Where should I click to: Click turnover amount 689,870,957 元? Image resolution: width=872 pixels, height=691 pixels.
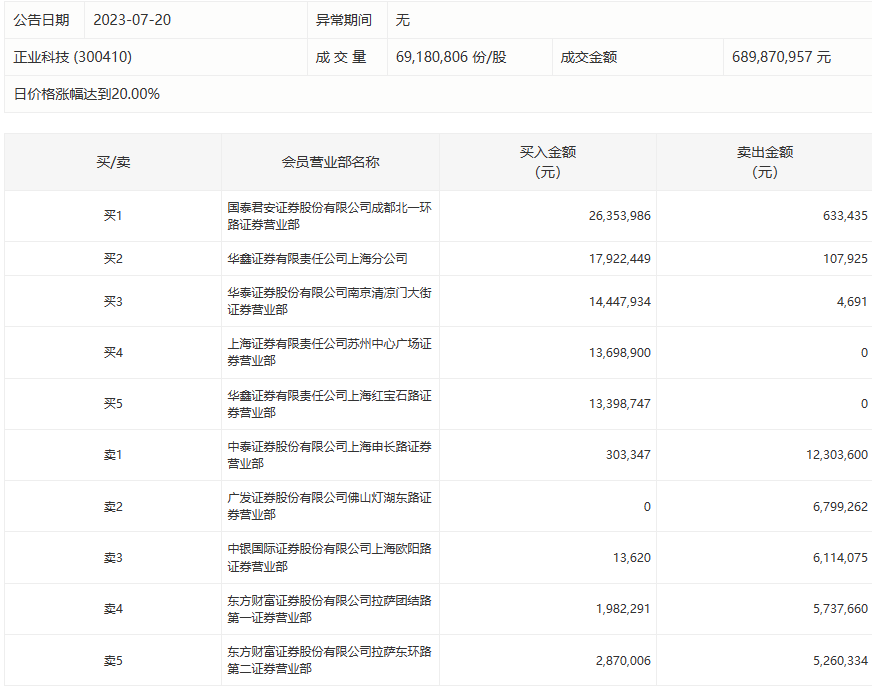click(781, 57)
